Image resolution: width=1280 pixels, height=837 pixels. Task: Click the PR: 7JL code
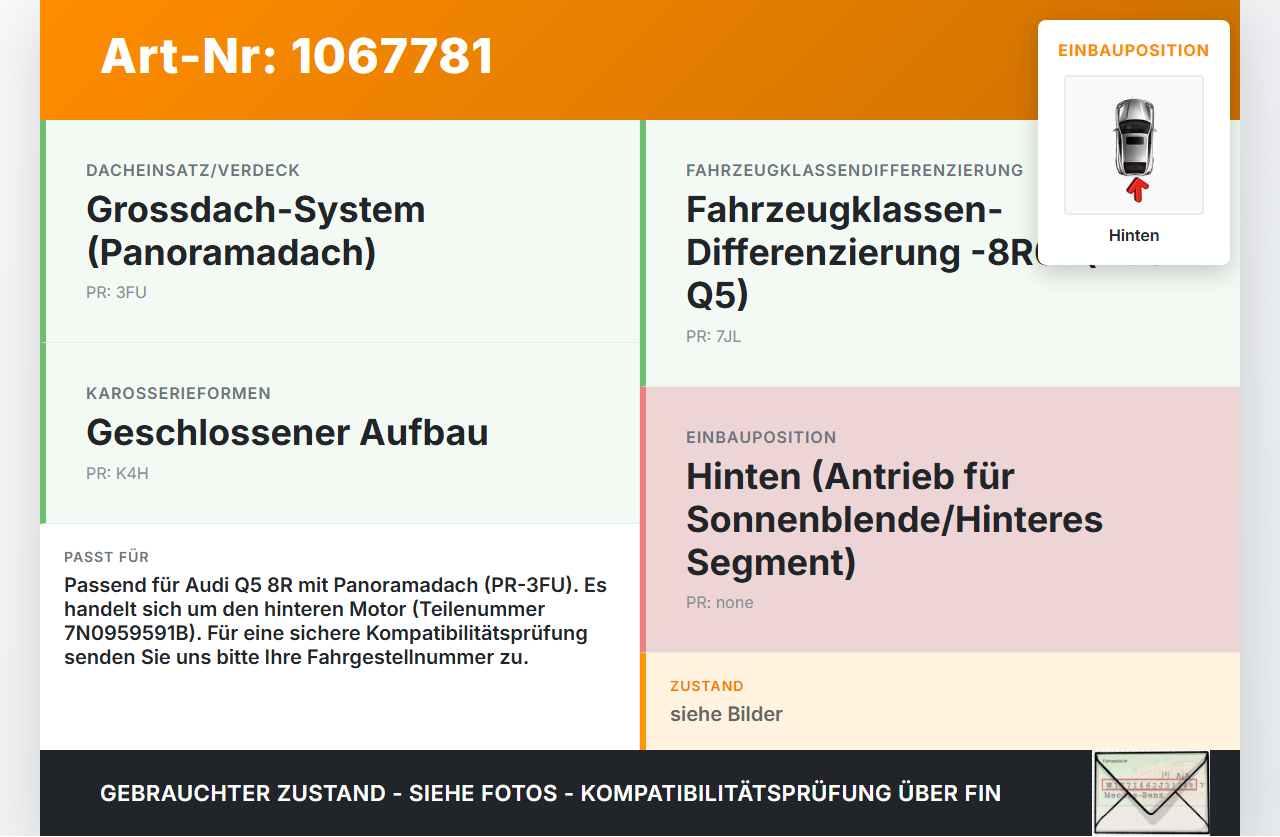713,337
